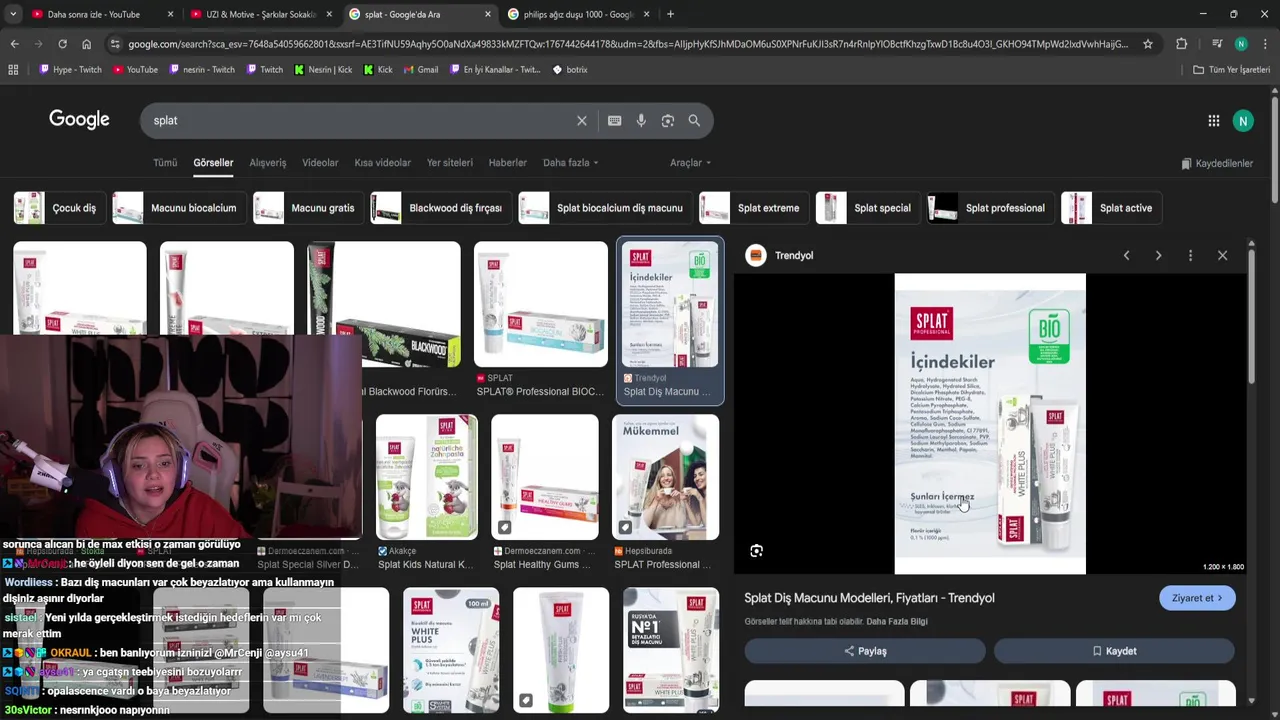Show the previous image in preview panel
Viewport: 1280px width, 720px height.
click(x=1126, y=255)
